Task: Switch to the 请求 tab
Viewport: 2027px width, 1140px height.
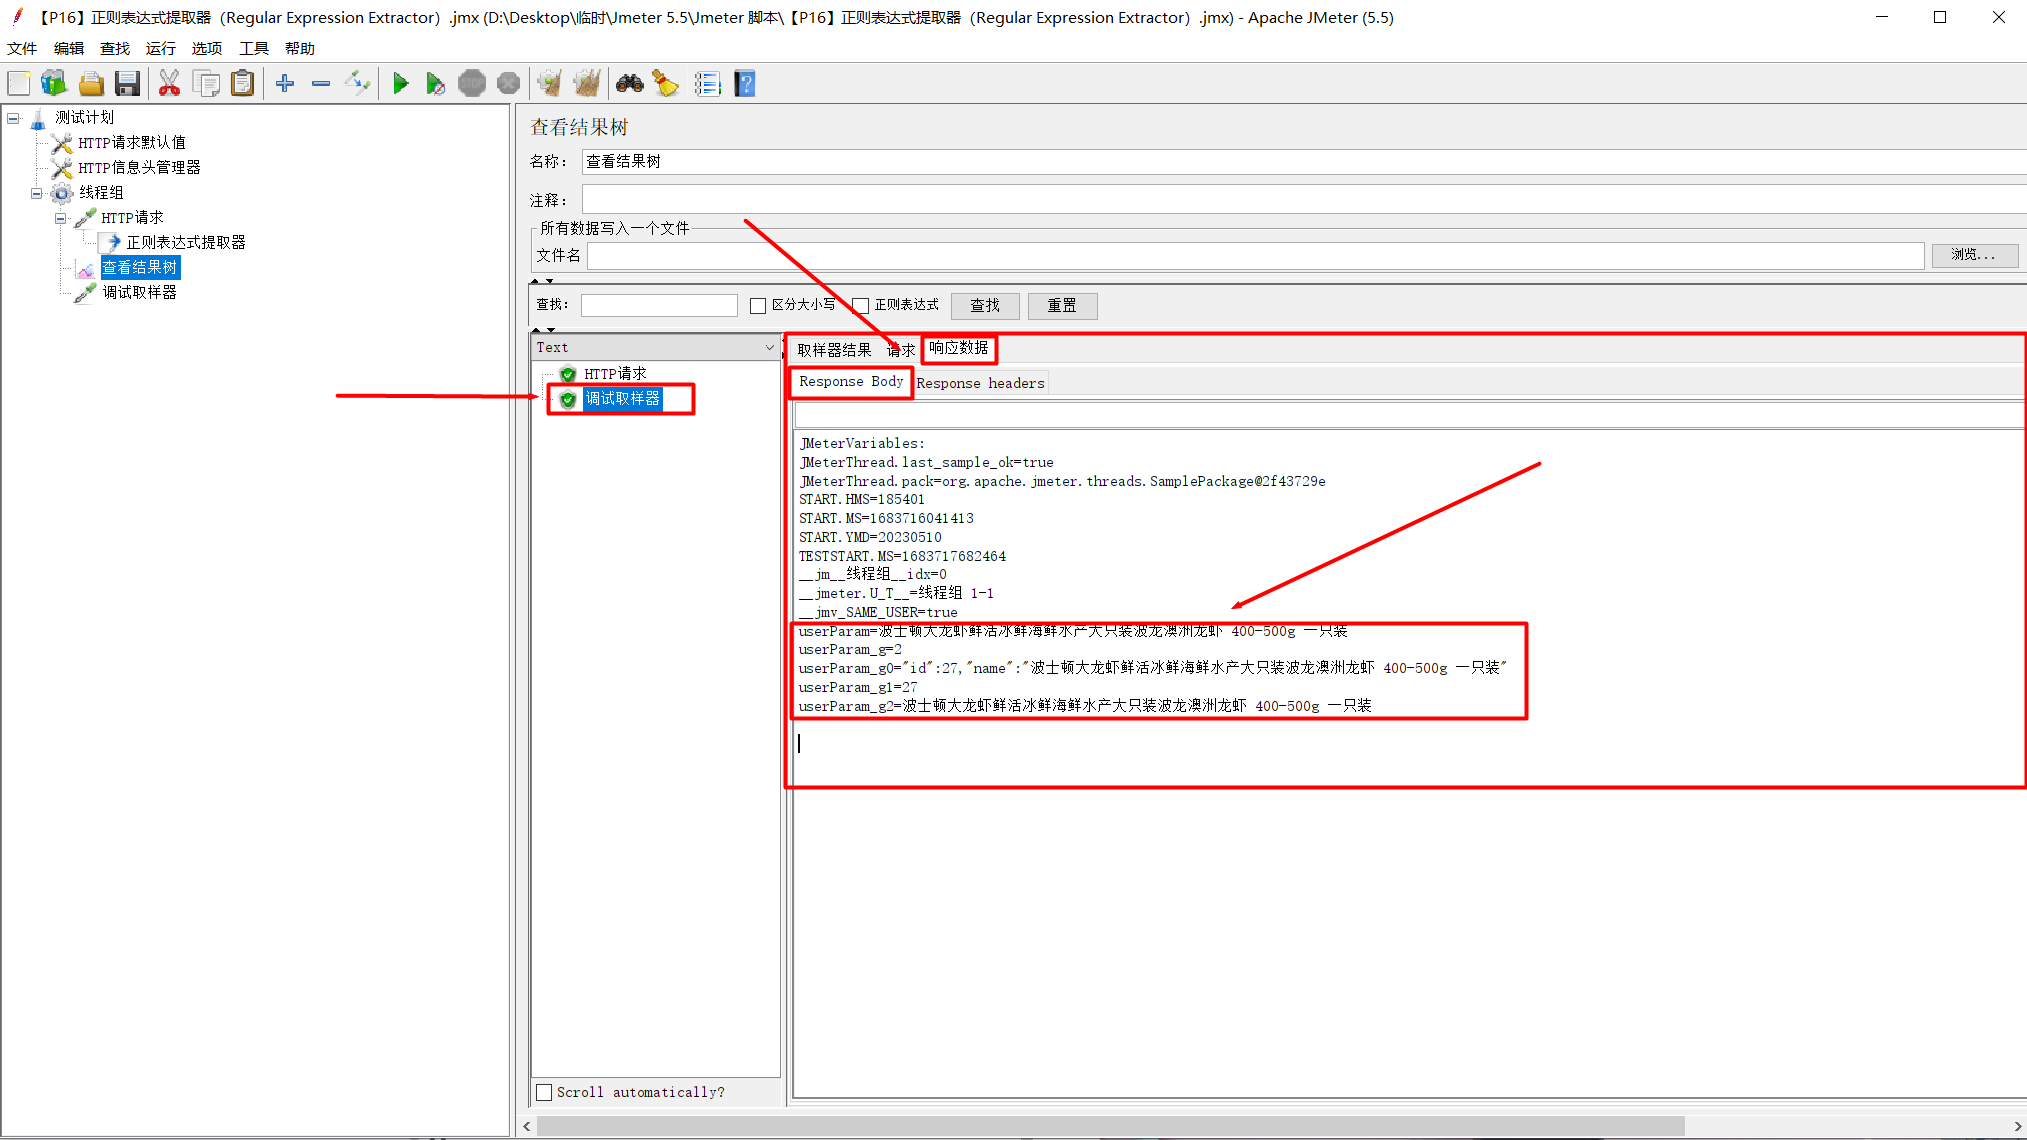Action: [900, 350]
